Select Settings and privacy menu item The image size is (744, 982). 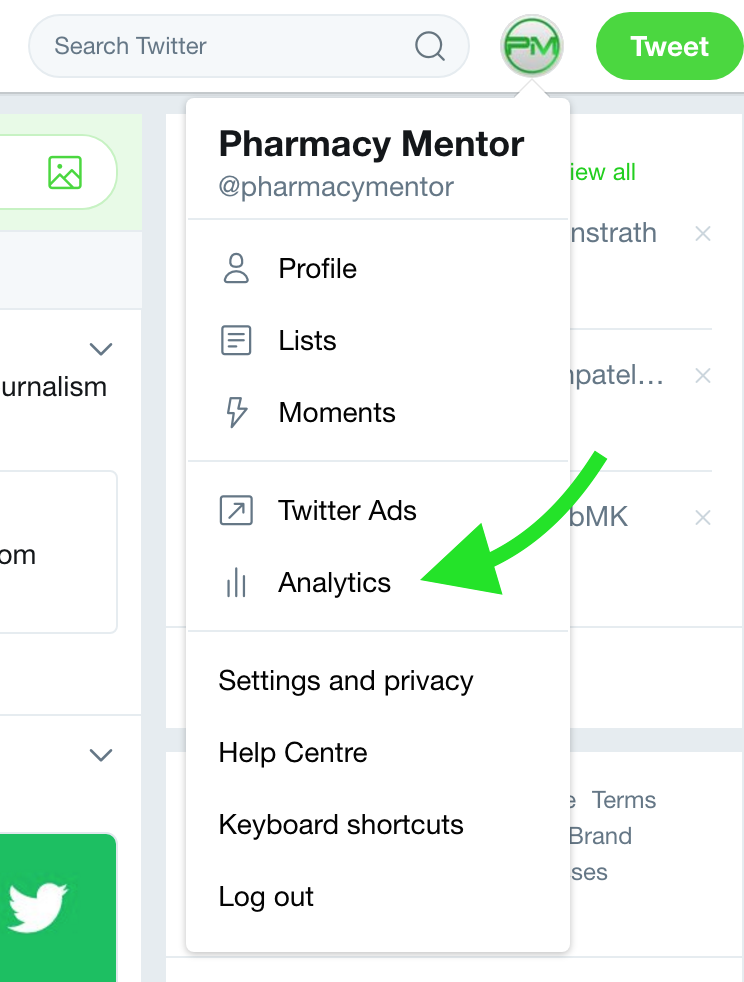click(346, 681)
